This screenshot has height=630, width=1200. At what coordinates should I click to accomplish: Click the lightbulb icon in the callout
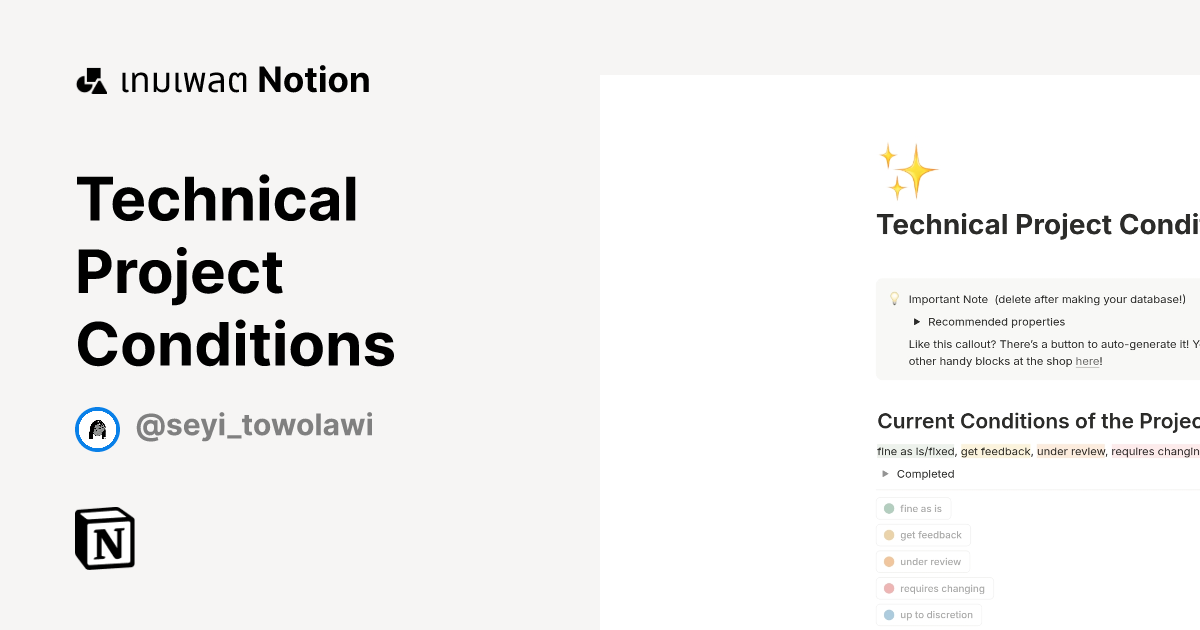(894, 297)
